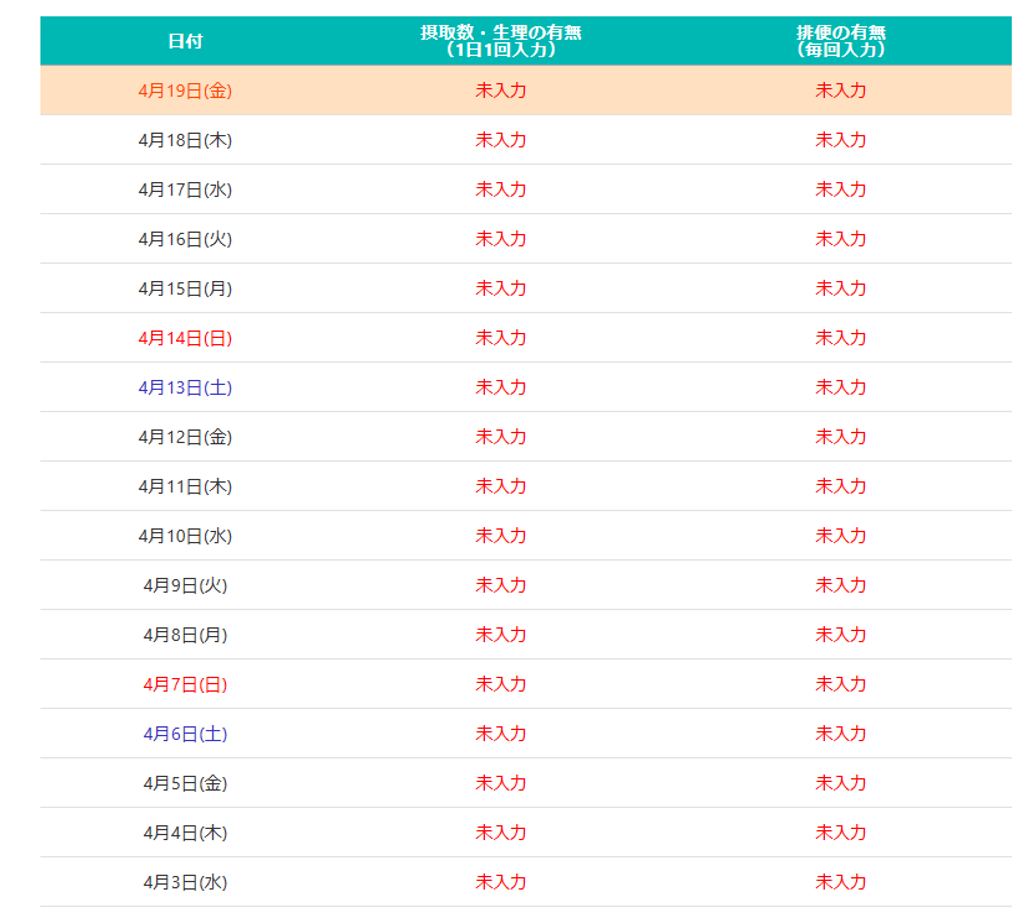
Task: Open 未入力 intake entry for 4月16日
Action: pyautogui.click(x=501, y=238)
